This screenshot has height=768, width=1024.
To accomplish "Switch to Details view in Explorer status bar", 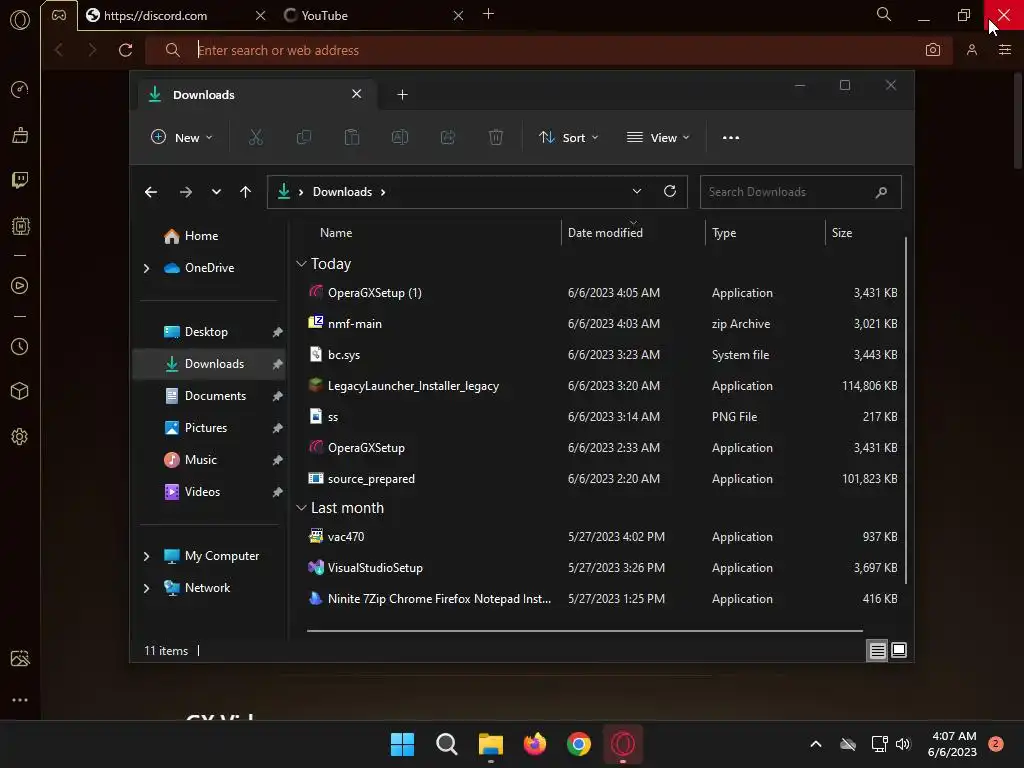I will click(x=877, y=650).
